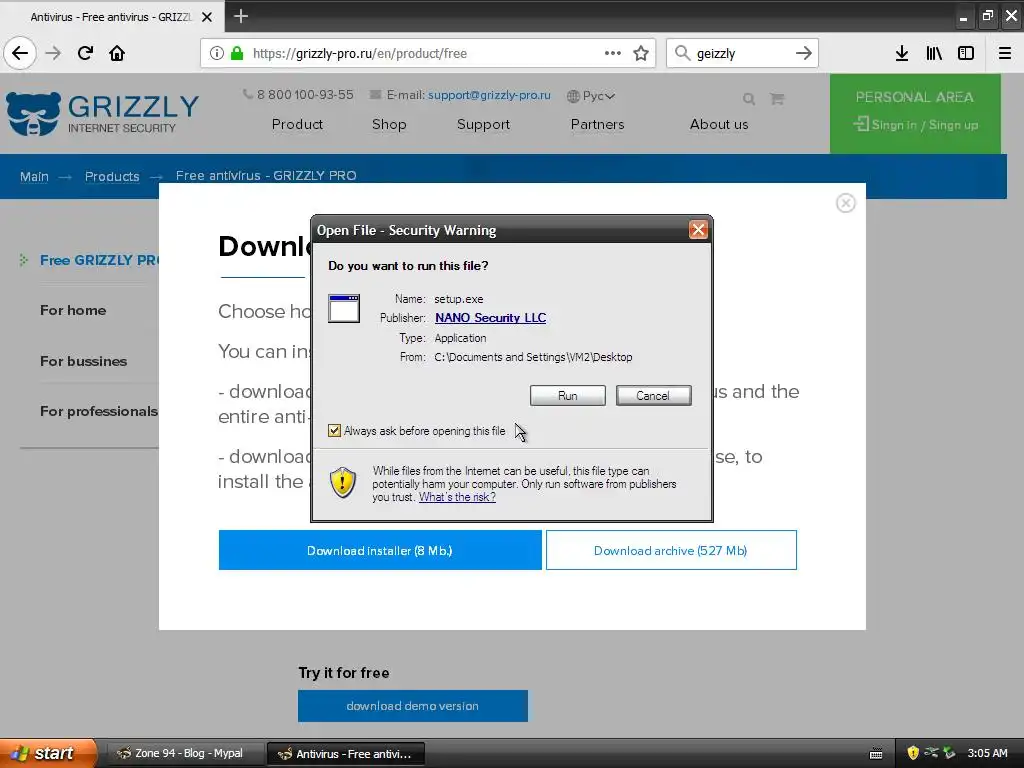Click Cancel in the Security Warning dialog
The height and width of the screenshot is (768, 1024).
tap(653, 396)
